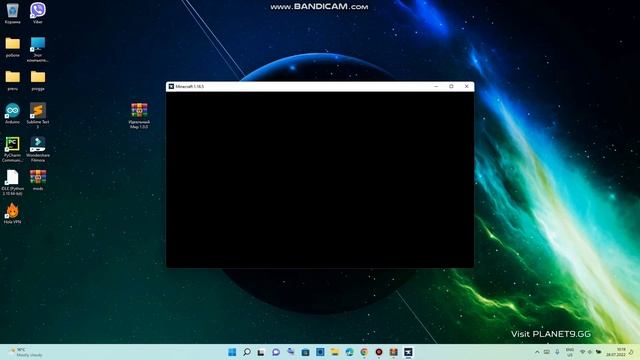Open the Windows Start menu

pyautogui.click(x=232, y=352)
